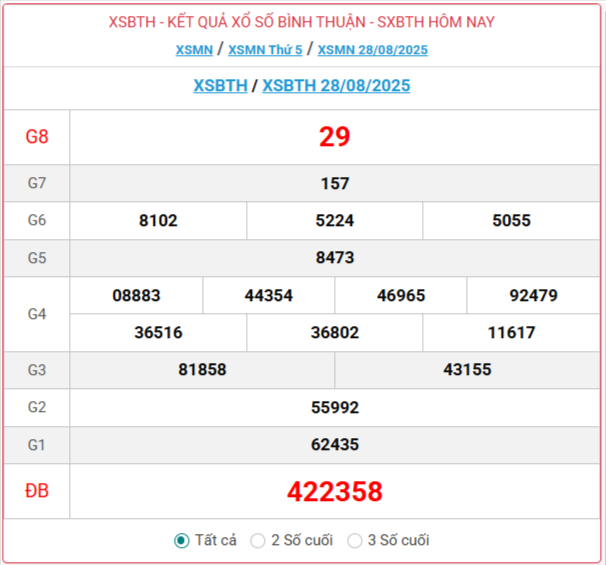Open the XSMN link

point(194,50)
